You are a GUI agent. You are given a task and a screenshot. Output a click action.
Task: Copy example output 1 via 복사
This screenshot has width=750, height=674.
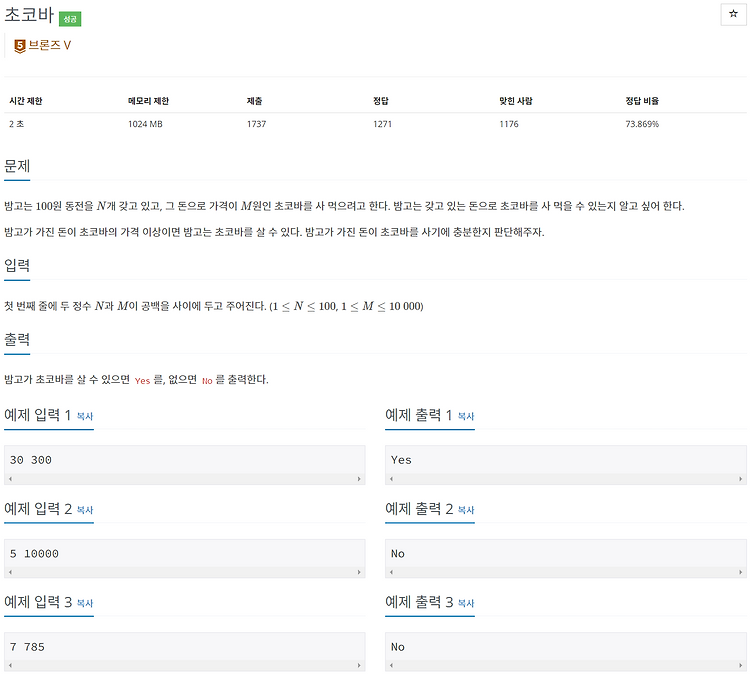[465, 416]
